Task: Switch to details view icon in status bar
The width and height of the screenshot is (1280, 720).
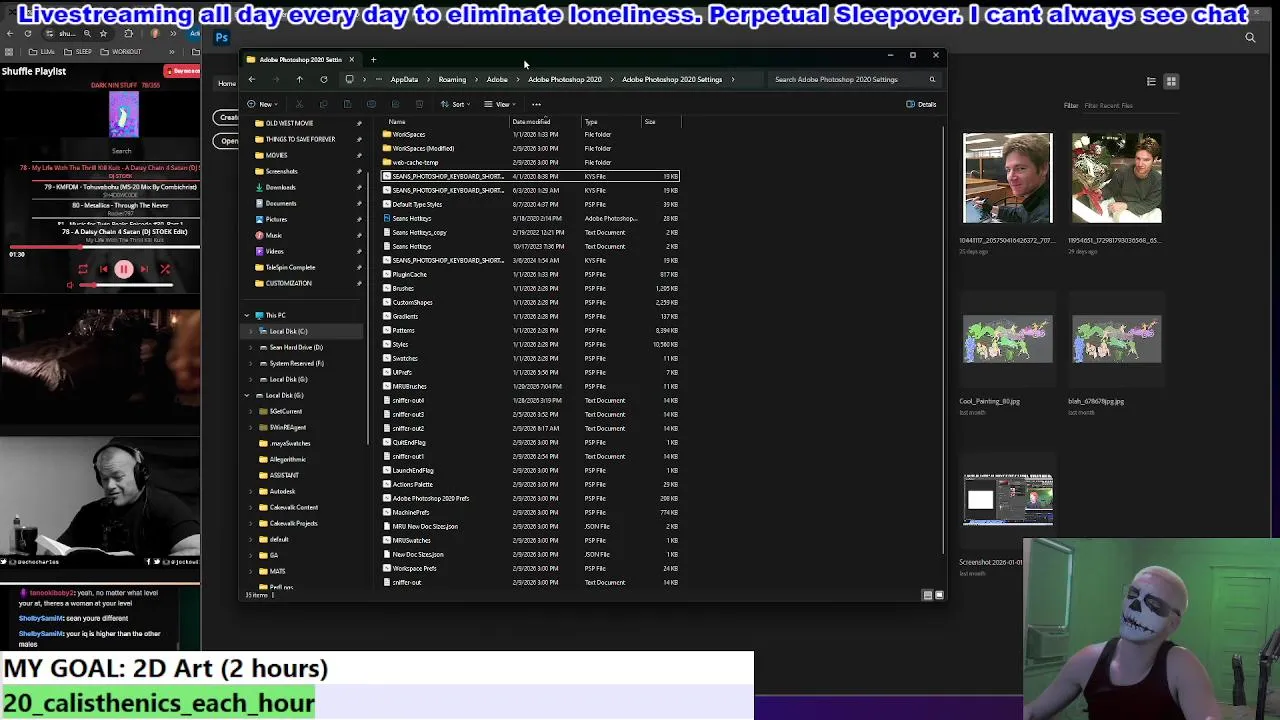Action: click(x=927, y=595)
